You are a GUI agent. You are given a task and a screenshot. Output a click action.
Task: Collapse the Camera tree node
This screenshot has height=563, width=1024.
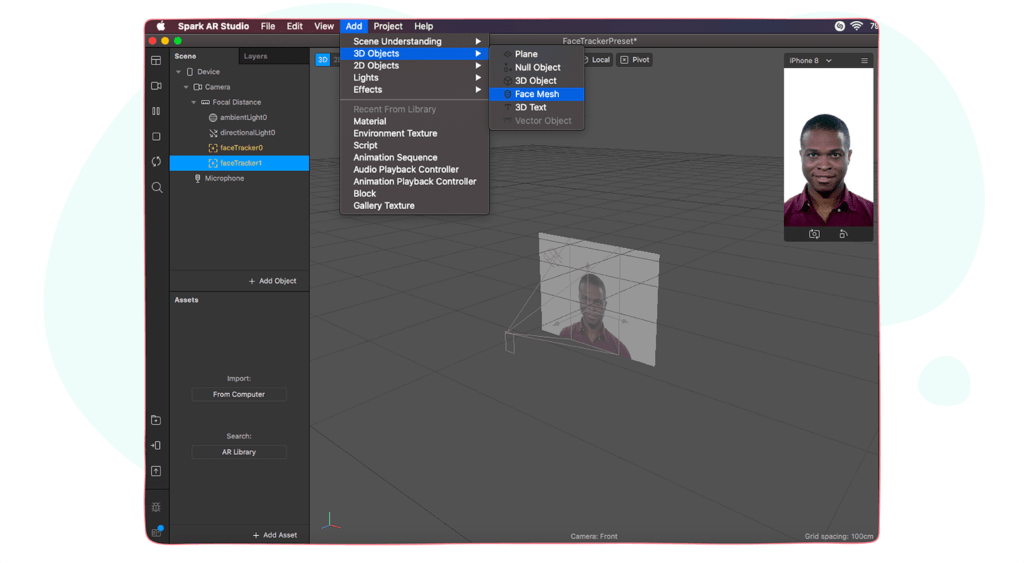point(186,87)
